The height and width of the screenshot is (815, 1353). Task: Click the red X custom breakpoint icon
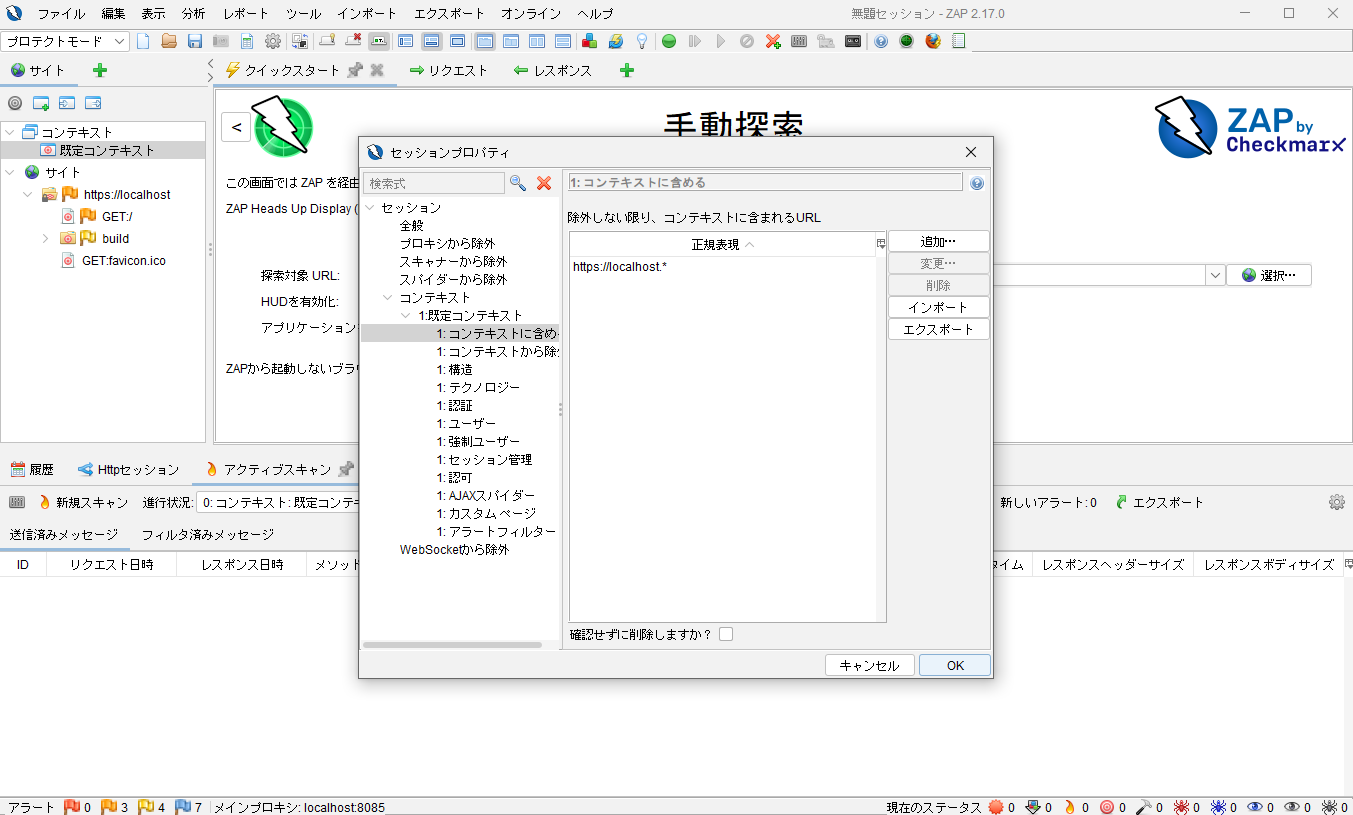pos(773,41)
